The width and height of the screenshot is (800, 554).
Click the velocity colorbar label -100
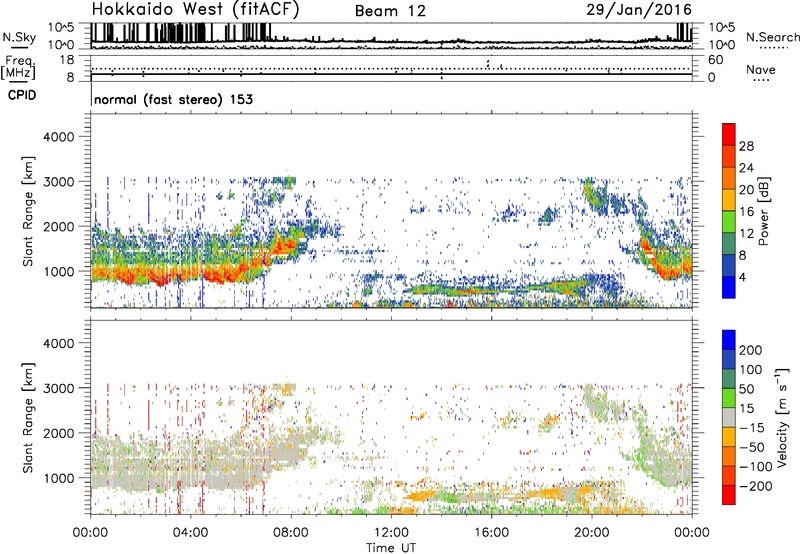755,467
